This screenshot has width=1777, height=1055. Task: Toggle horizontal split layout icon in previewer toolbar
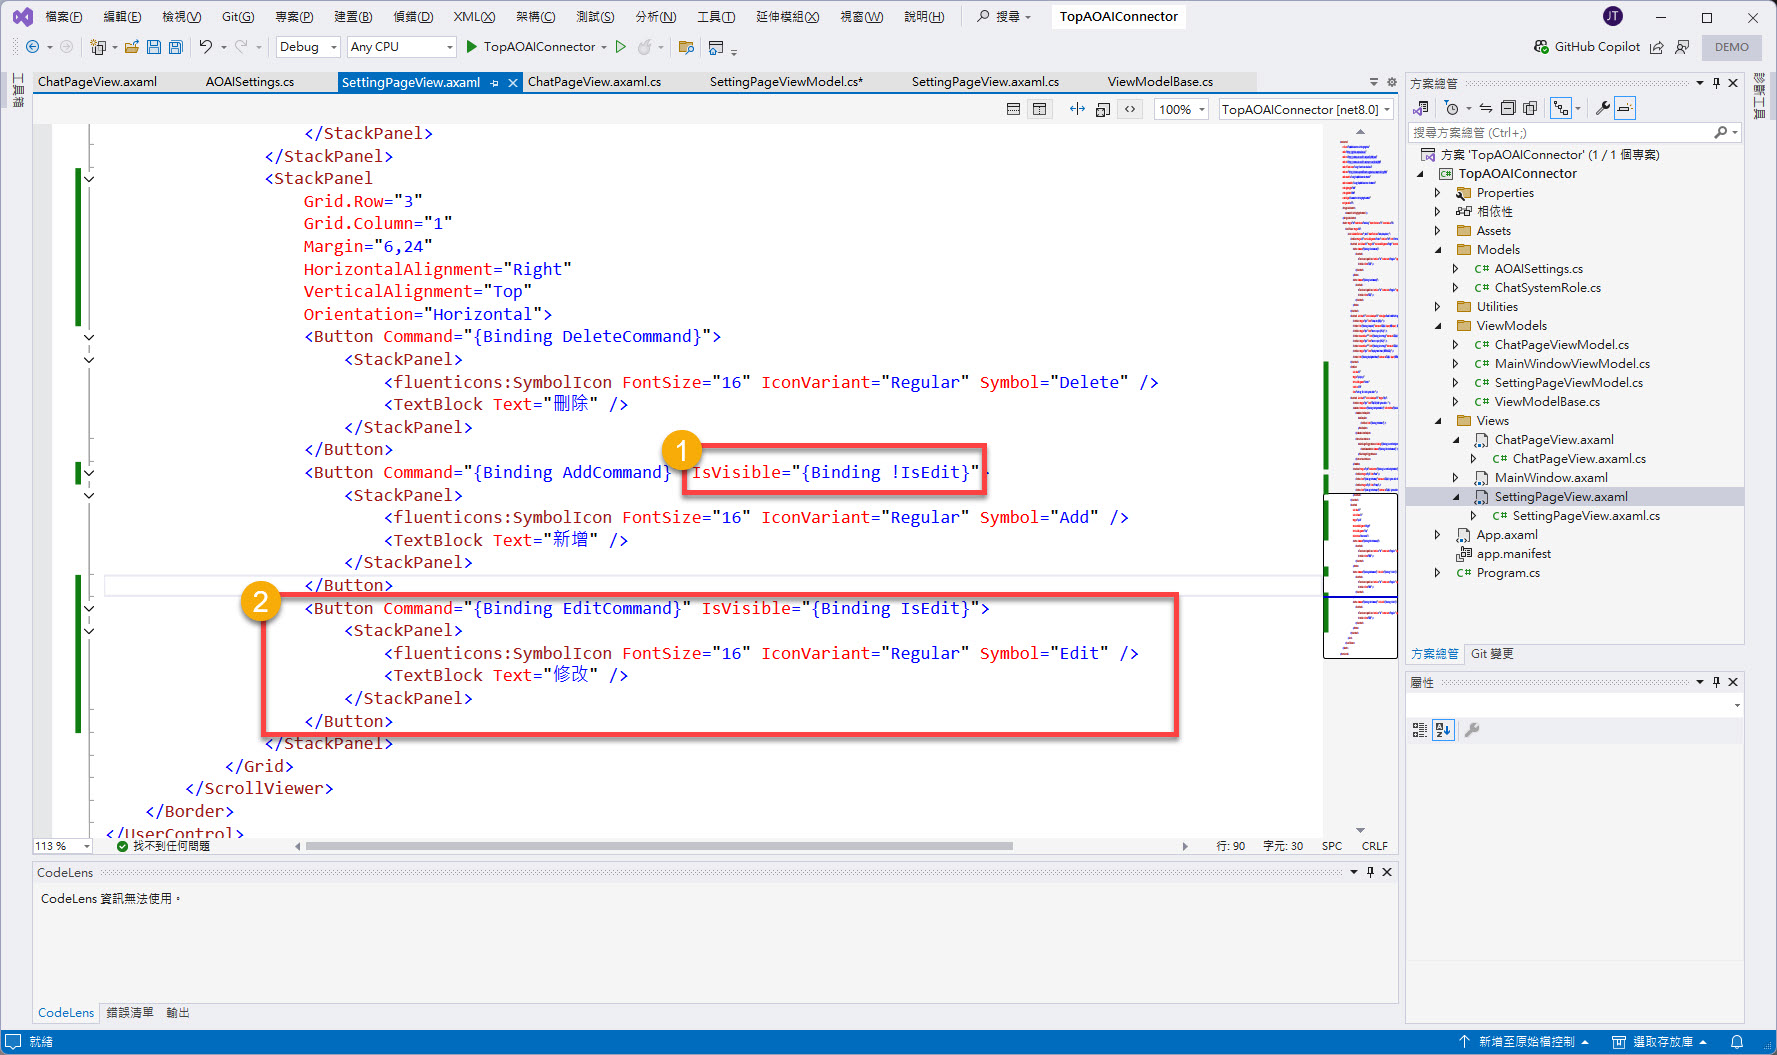click(1013, 109)
